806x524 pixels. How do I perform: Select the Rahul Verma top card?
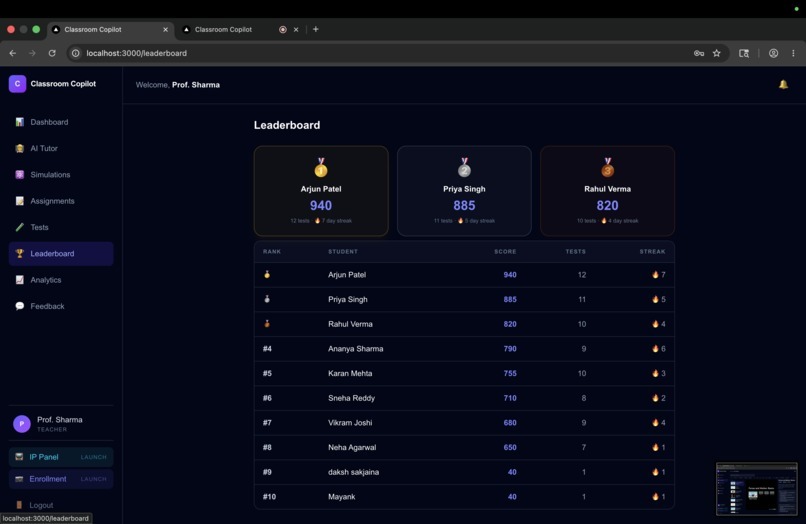coord(608,191)
